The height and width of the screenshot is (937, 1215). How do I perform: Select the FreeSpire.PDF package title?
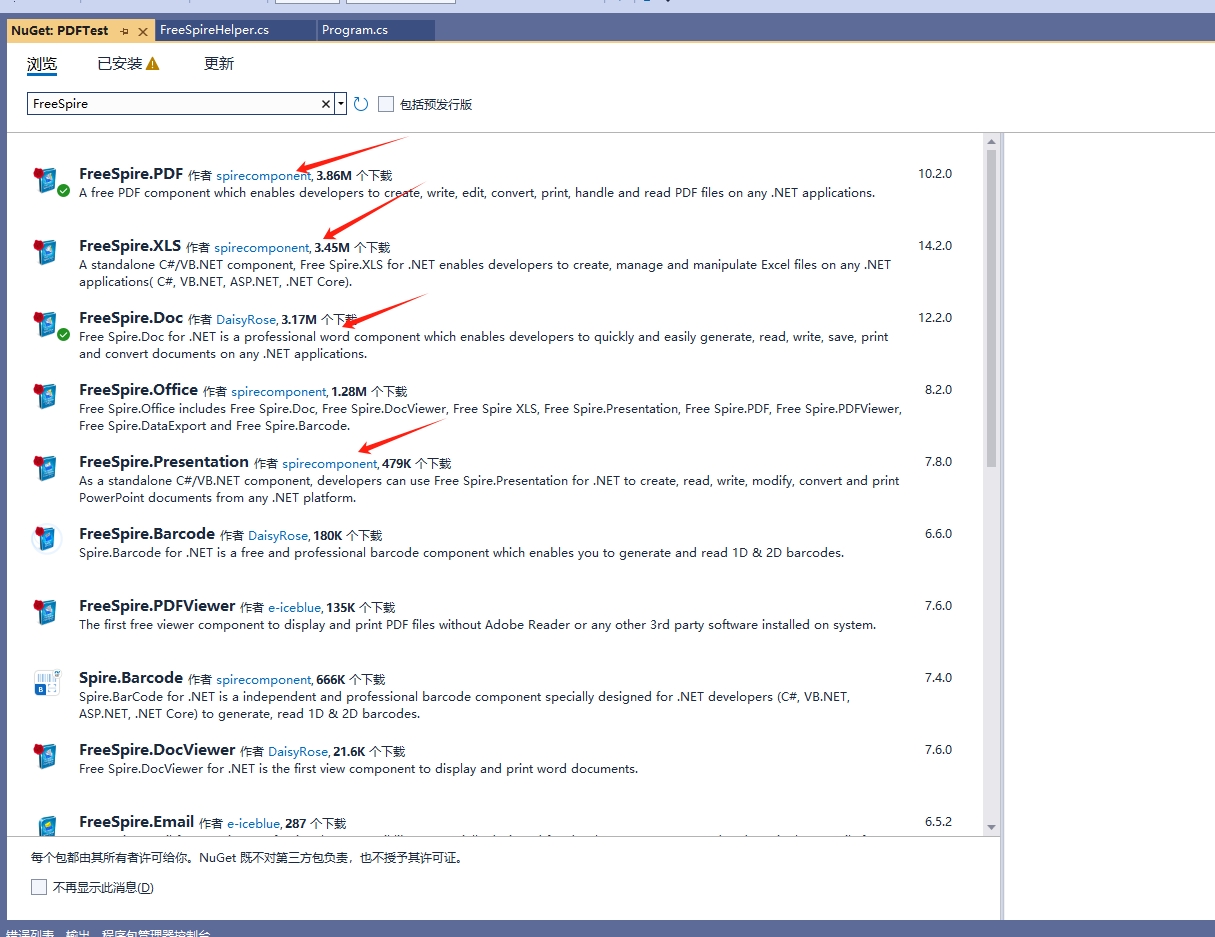[131, 174]
